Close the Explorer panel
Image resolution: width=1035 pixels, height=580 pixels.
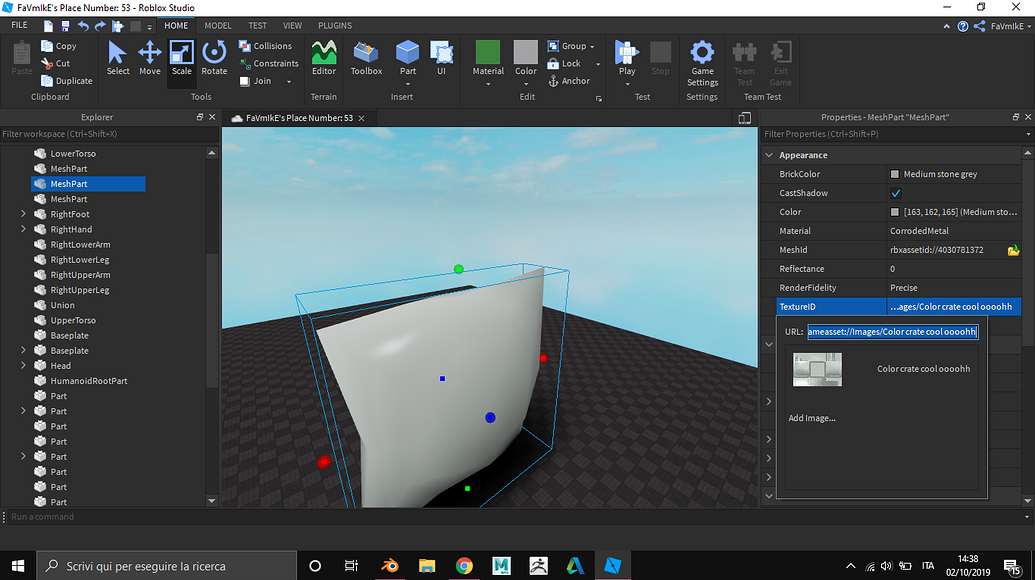[212, 117]
